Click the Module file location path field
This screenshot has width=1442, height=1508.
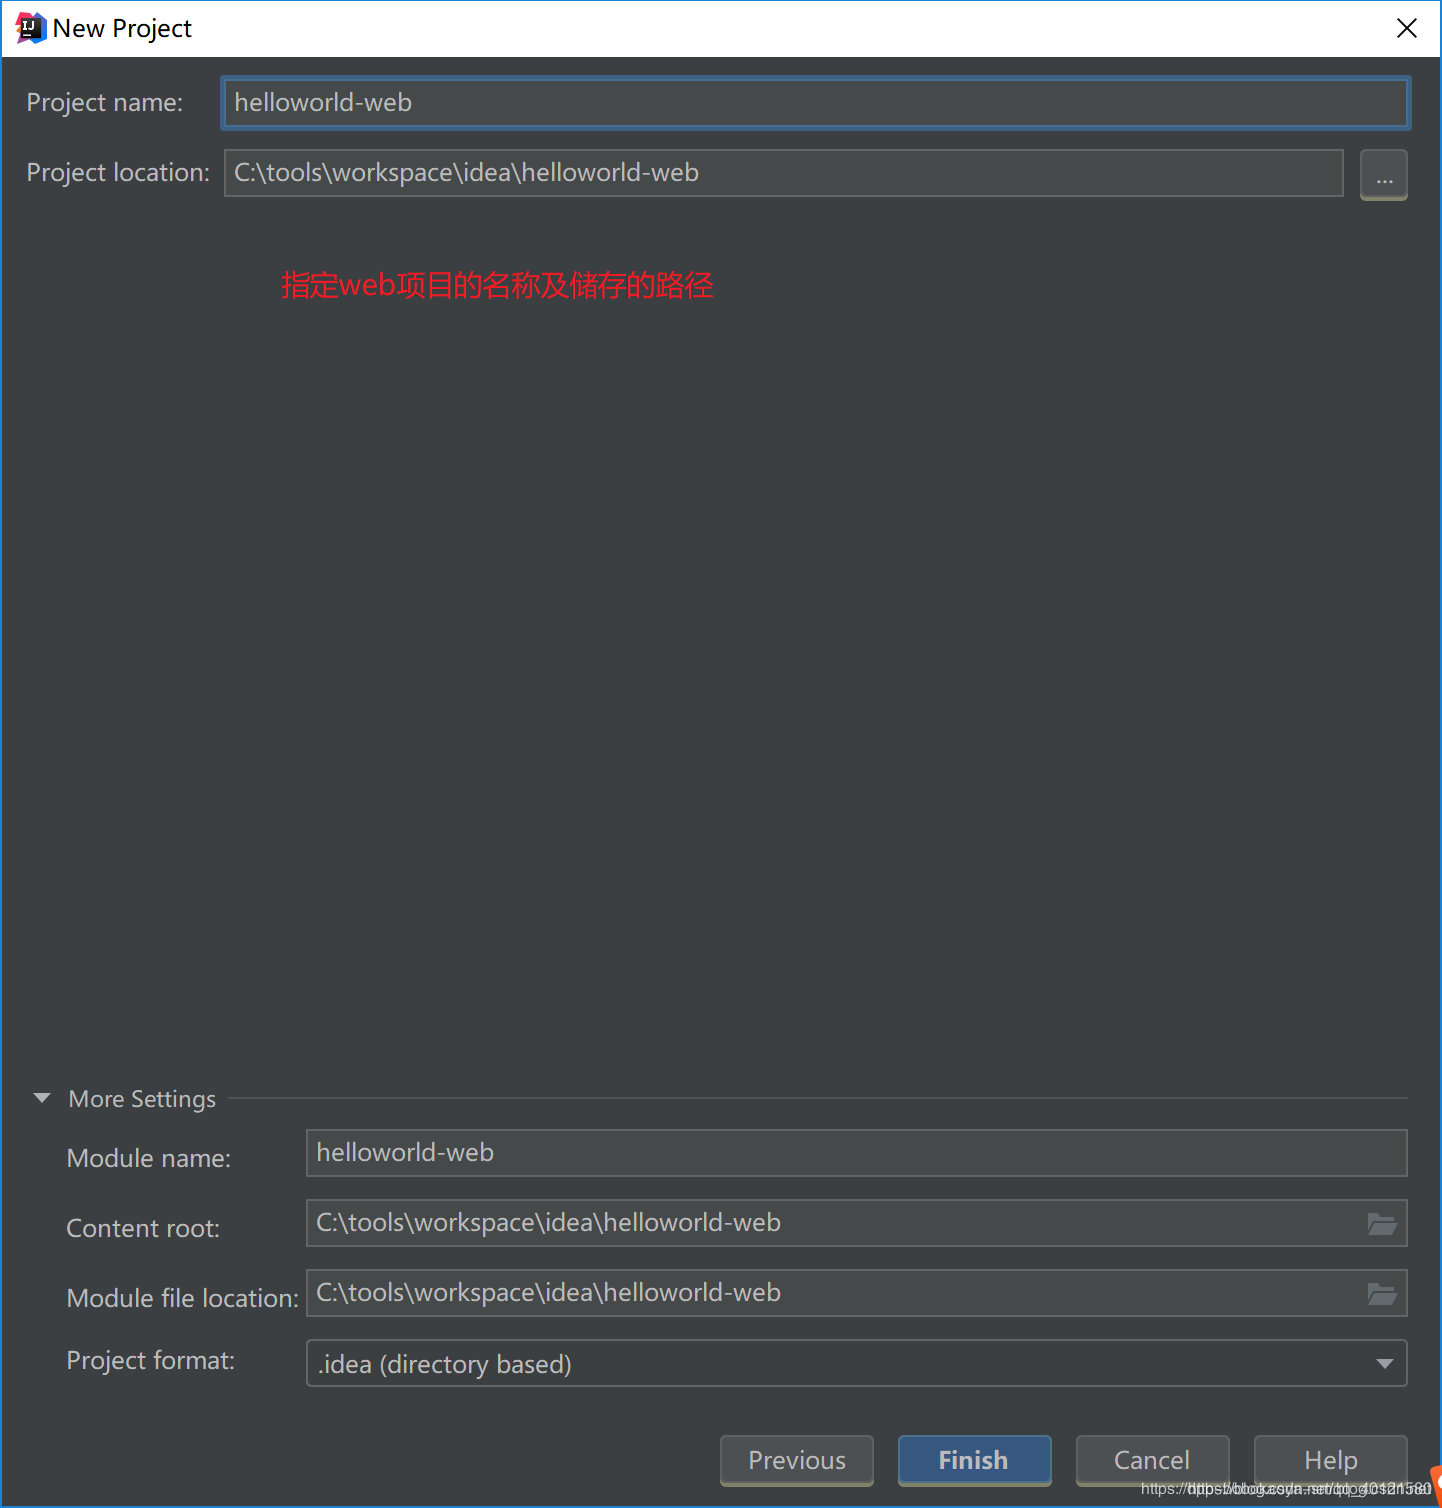[857, 1293]
